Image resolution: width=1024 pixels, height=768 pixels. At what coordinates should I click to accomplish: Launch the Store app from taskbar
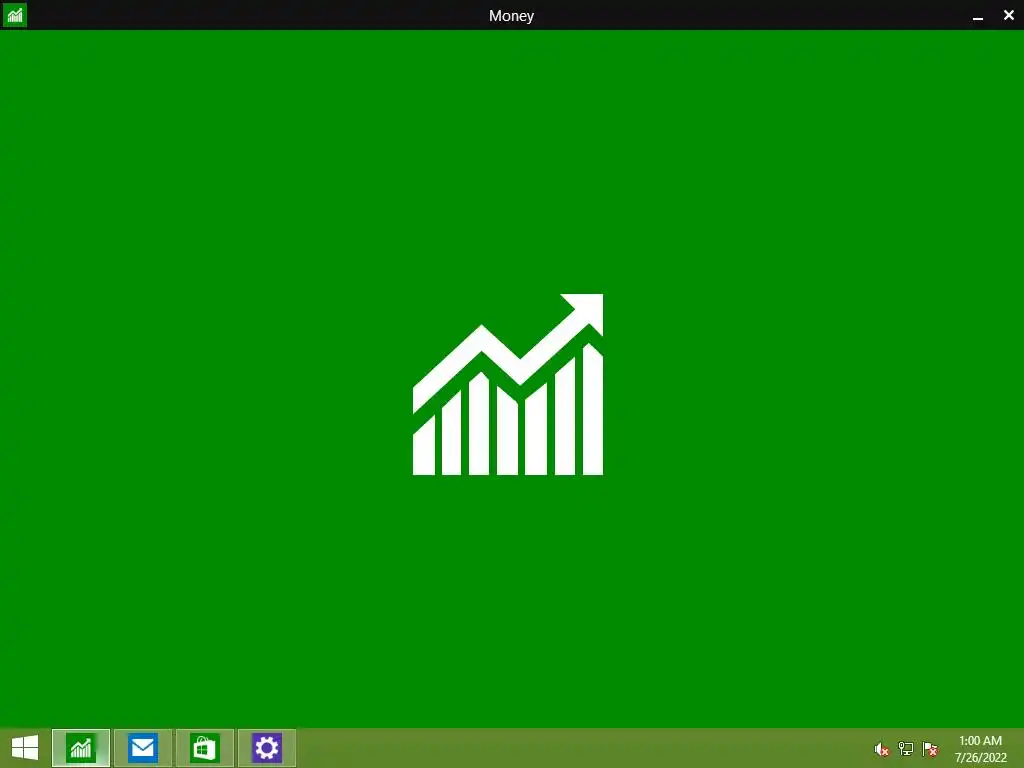click(x=205, y=748)
